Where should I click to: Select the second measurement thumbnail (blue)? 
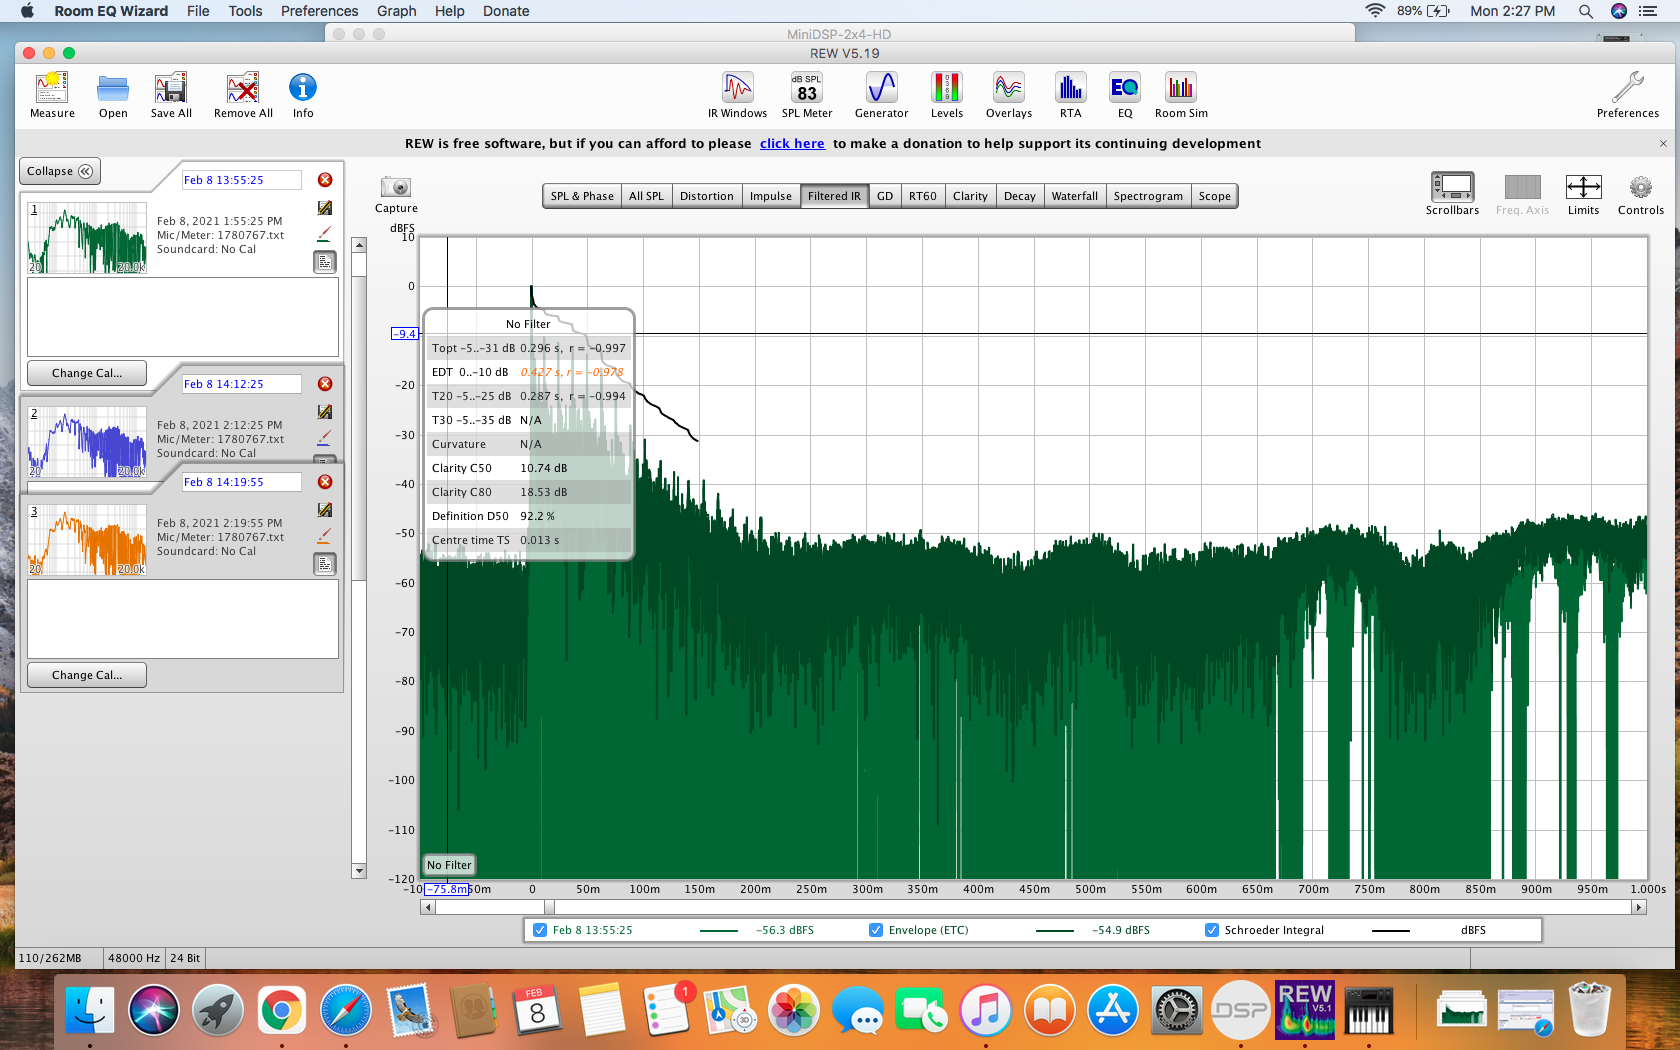click(88, 442)
